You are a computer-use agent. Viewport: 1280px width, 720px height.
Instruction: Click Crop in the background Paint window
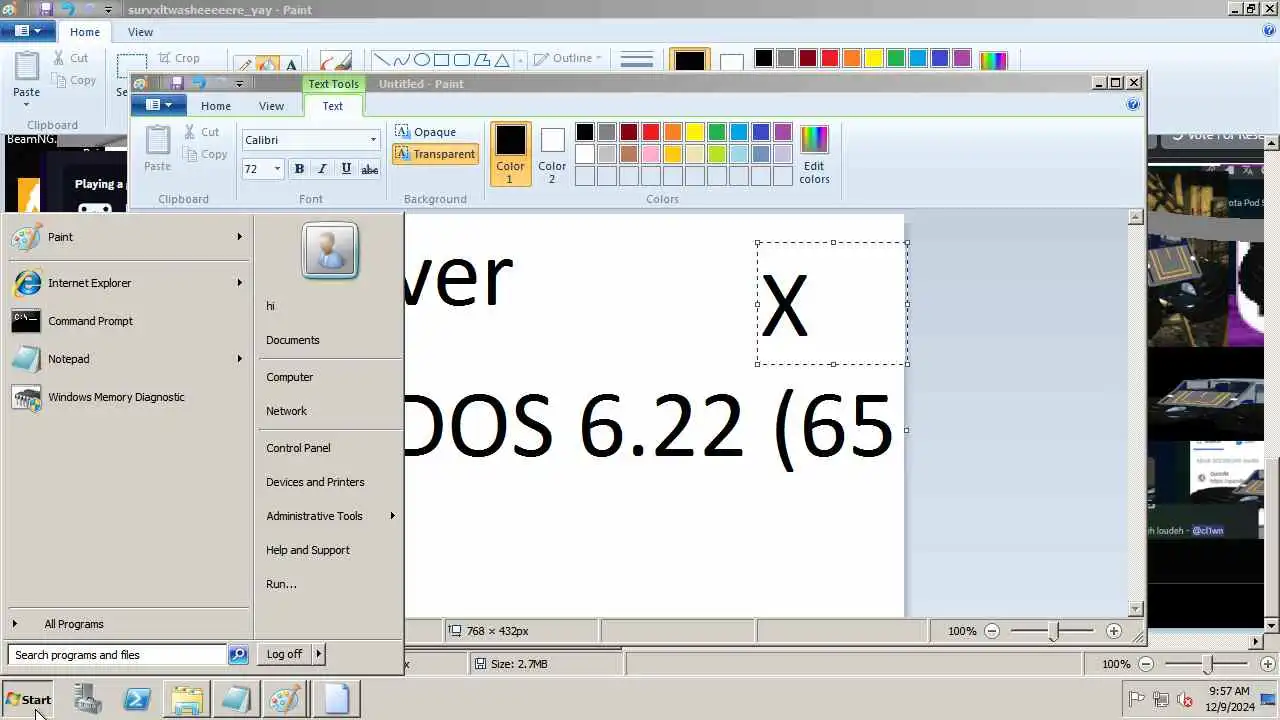pos(179,58)
